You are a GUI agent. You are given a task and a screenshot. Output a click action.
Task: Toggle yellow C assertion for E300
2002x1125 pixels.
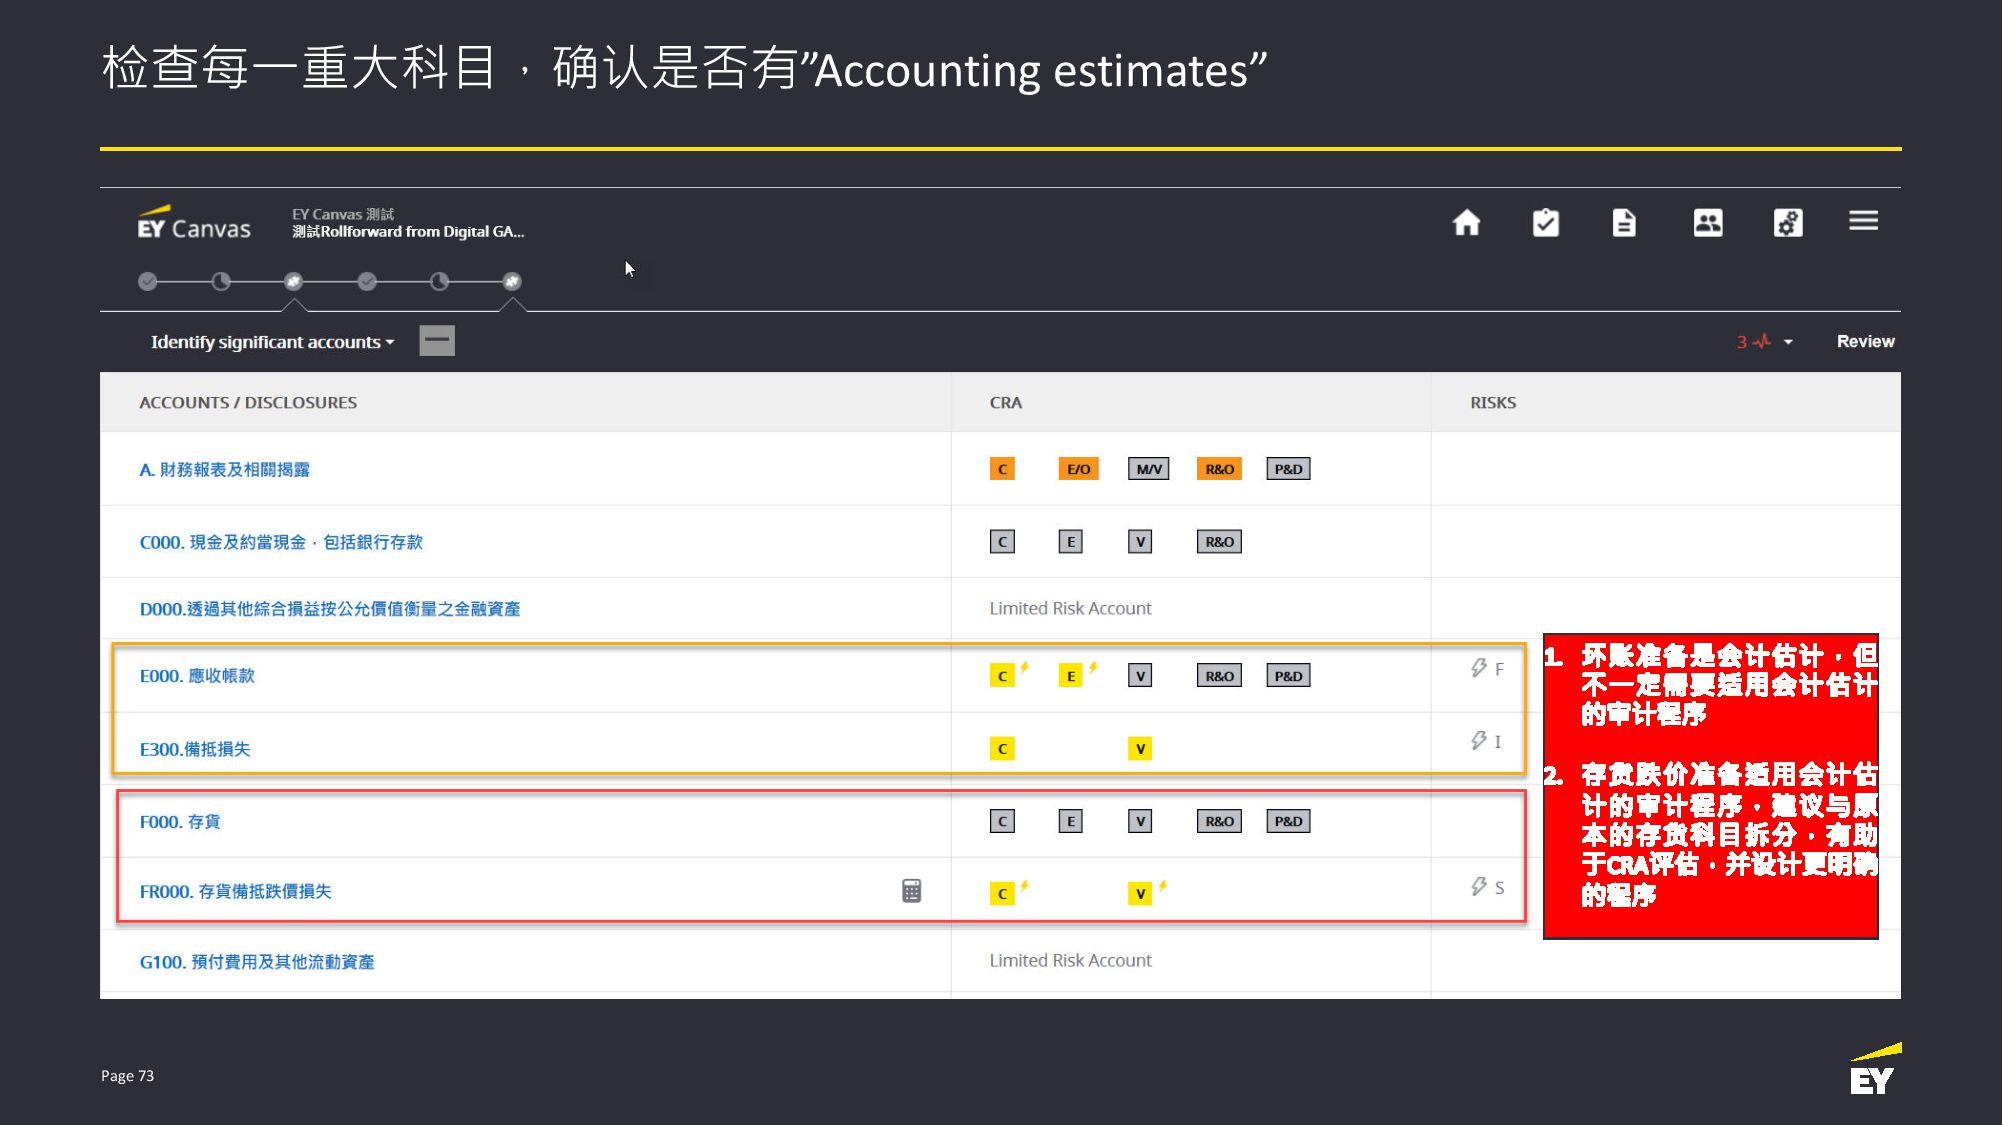point(1002,748)
